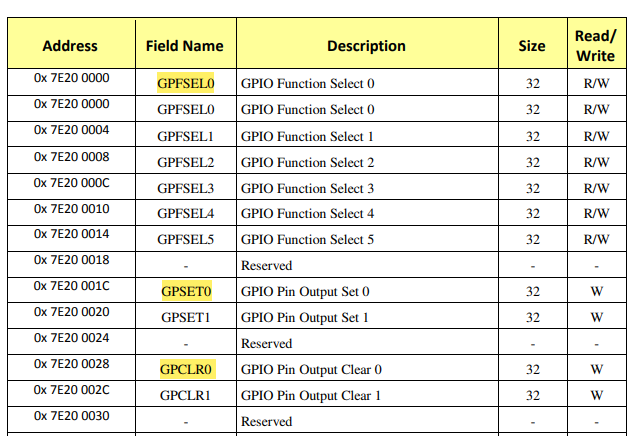Click the highlighted GPSET0 field name
The height and width of the screenshot is (436, 642).
[185, 291]
